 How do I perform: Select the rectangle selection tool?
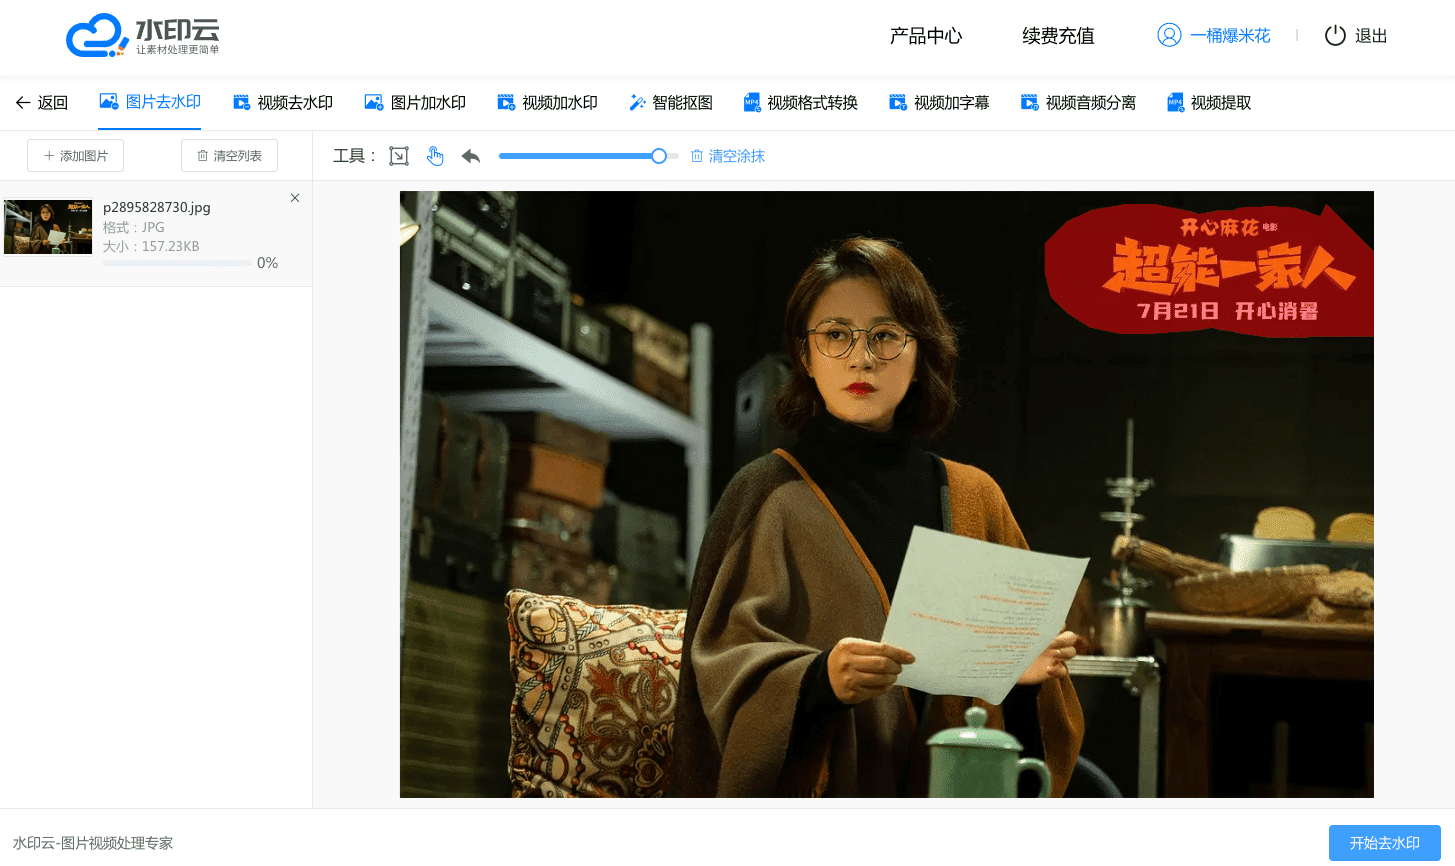click(x=399, y=156)
